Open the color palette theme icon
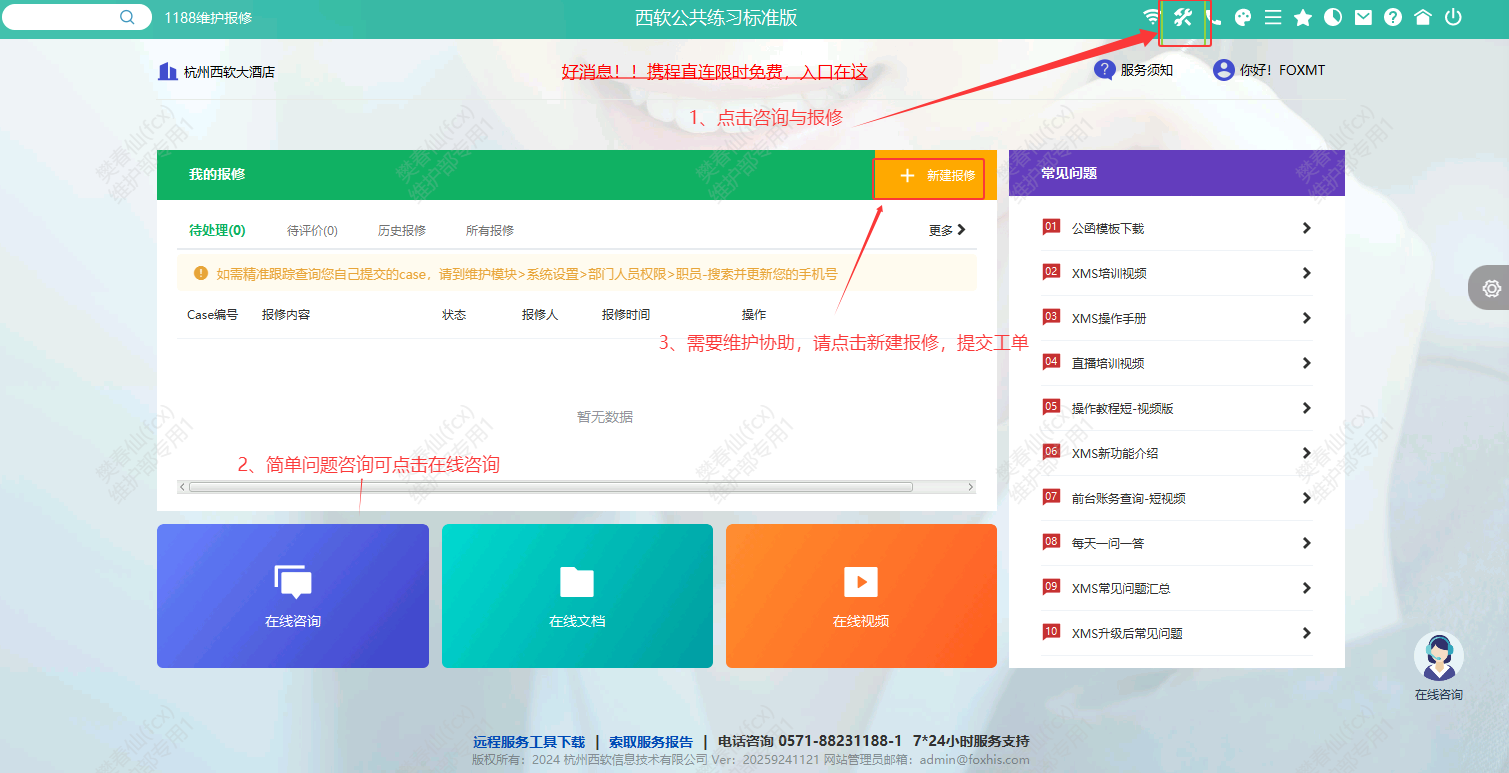 (x=1243, y=17)
